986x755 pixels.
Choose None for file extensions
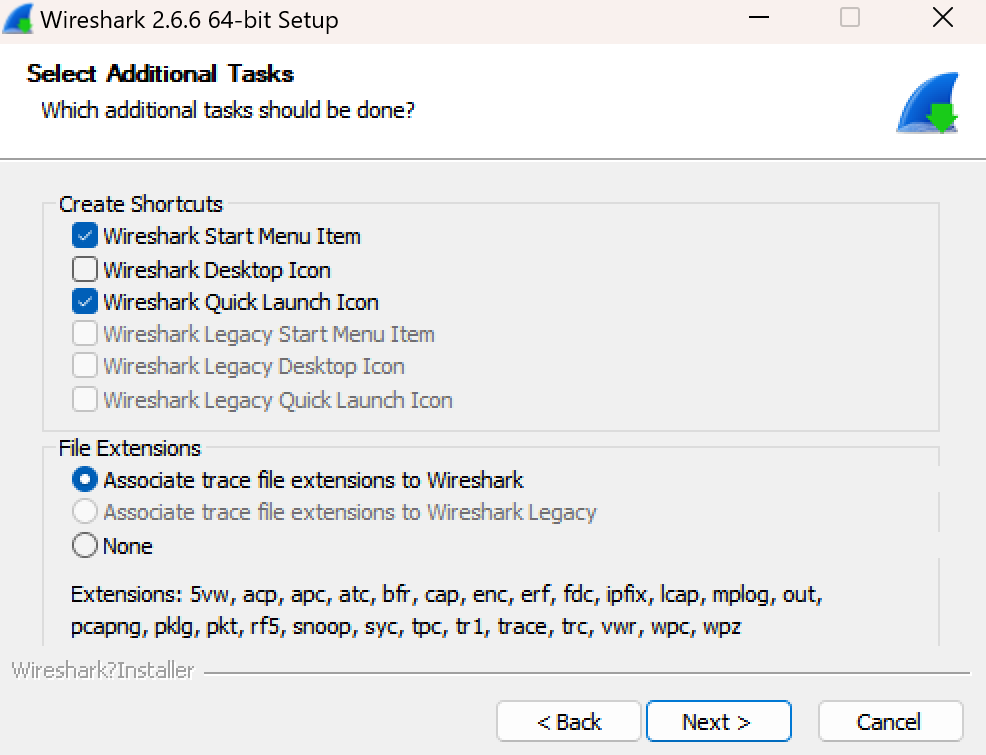pos(86,546)
